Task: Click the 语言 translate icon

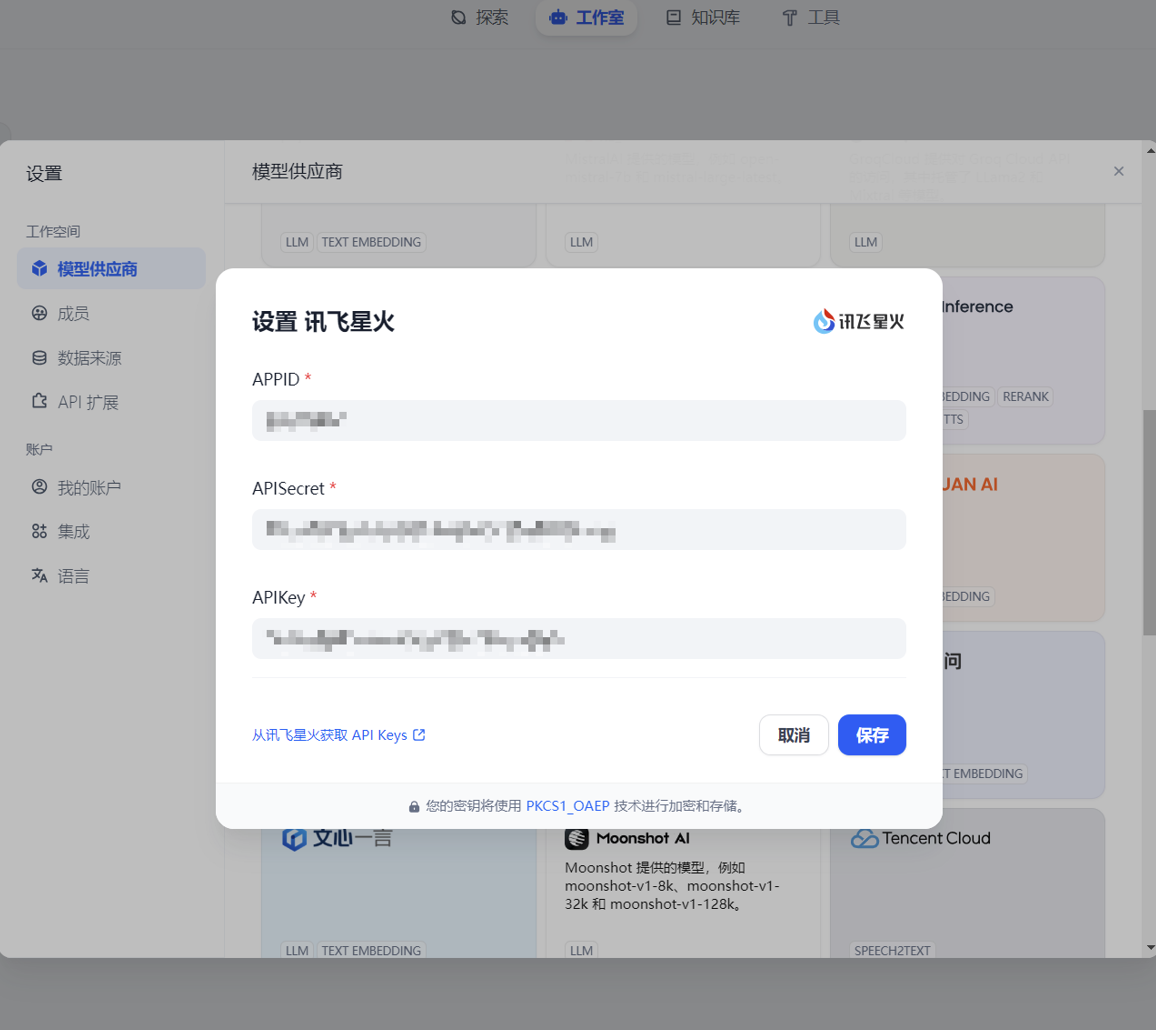Action: (x=40, y=575)
